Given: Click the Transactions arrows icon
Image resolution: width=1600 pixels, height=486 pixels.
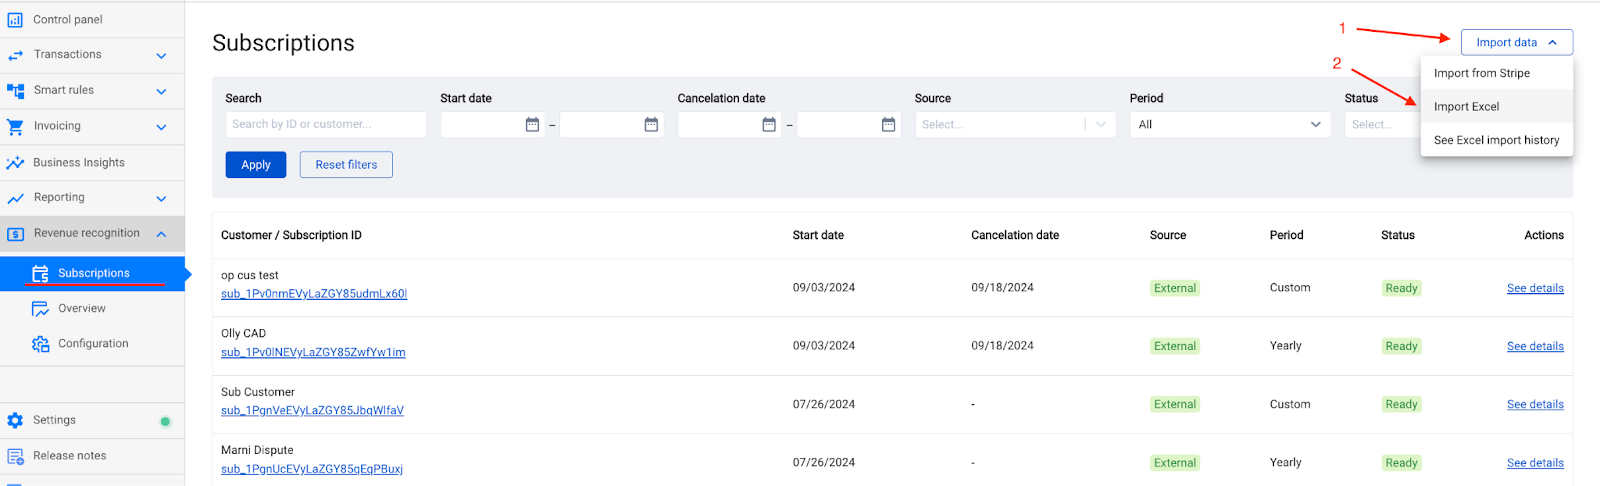Looking at the screenshot, I should 15,55.
